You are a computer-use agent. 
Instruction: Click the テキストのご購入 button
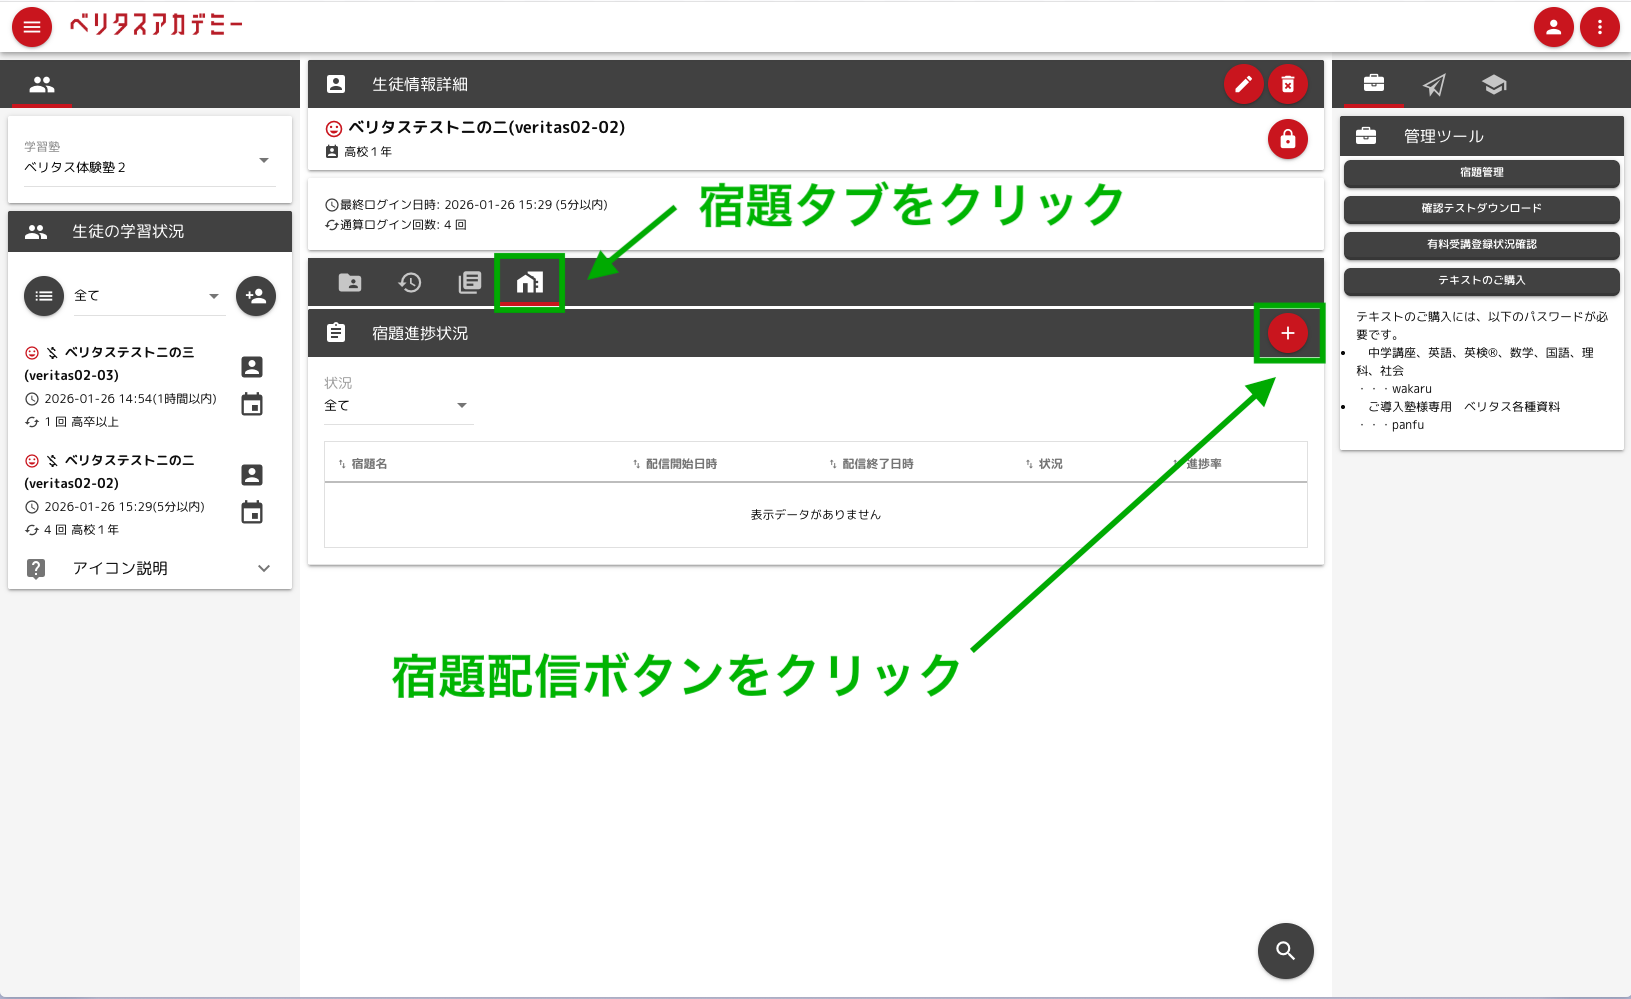click(1482, 281)
